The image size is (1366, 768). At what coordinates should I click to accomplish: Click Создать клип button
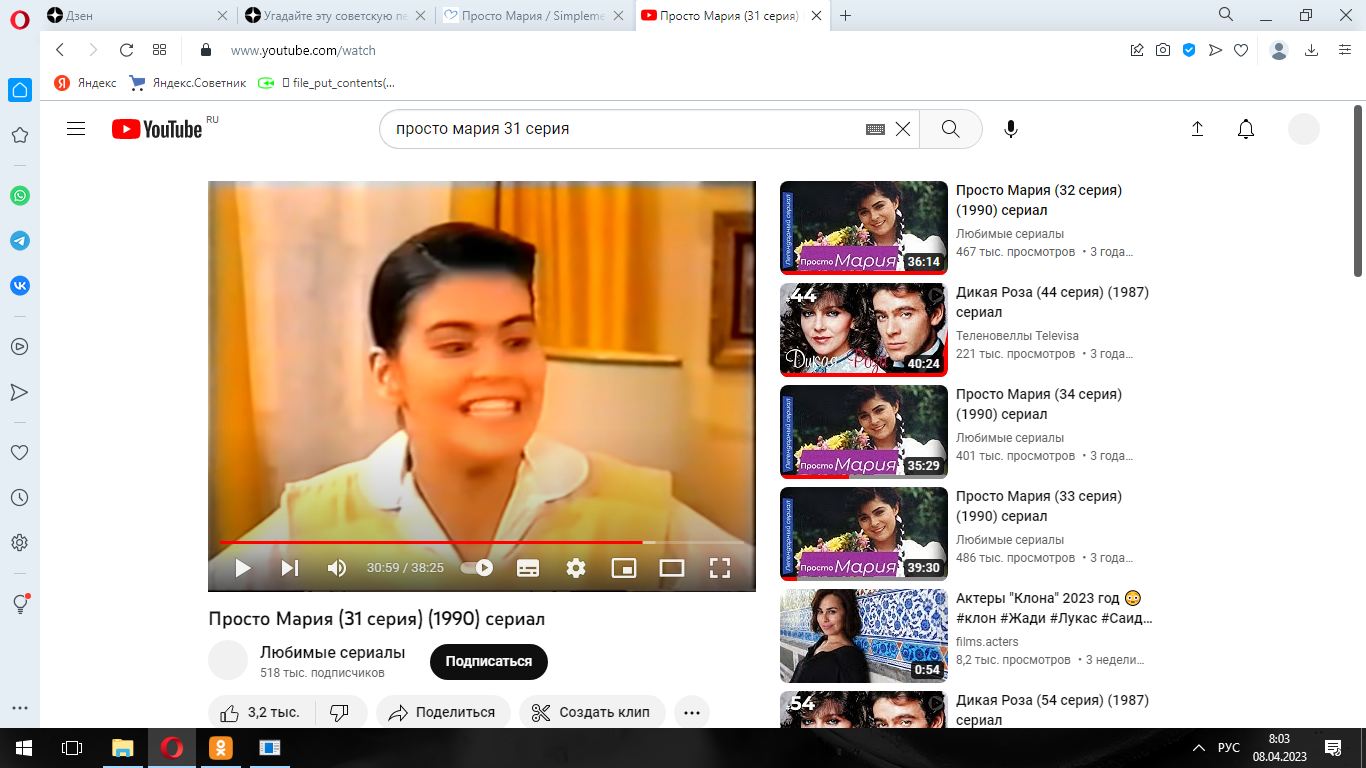click(x=592, y=712)
